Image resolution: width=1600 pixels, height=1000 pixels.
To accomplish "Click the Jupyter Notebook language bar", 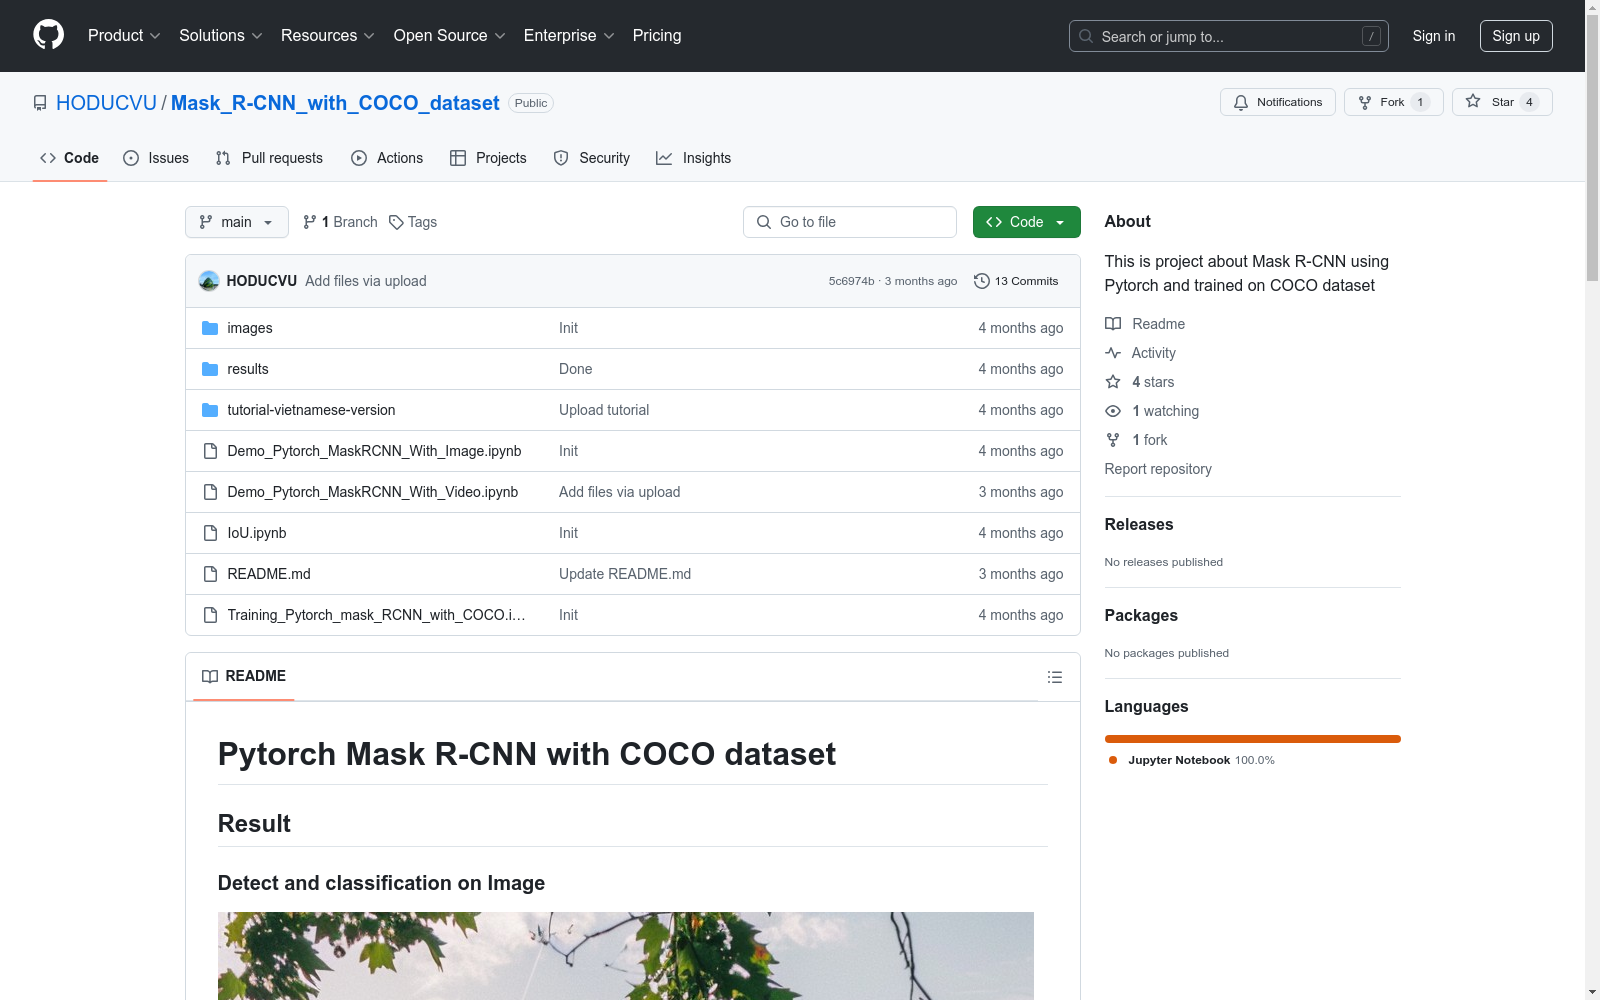I will click(1252, 739).
